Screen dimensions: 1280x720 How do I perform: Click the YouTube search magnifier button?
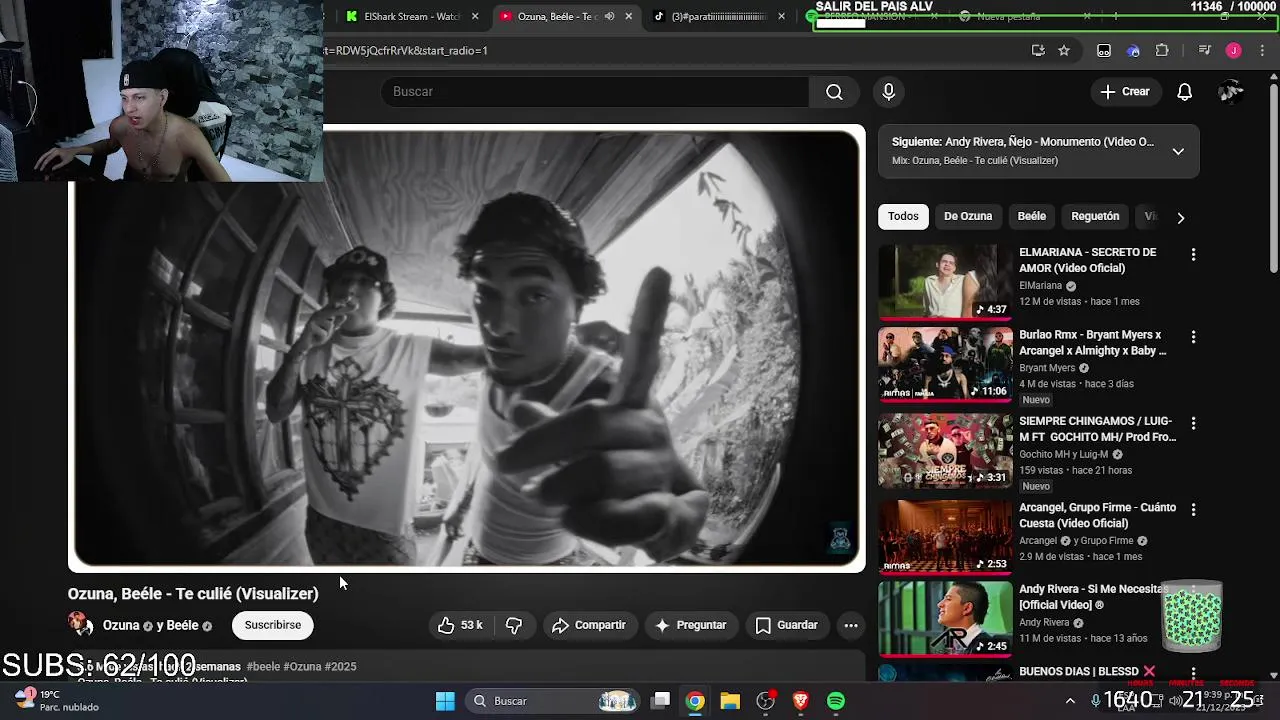click(834, 92)
